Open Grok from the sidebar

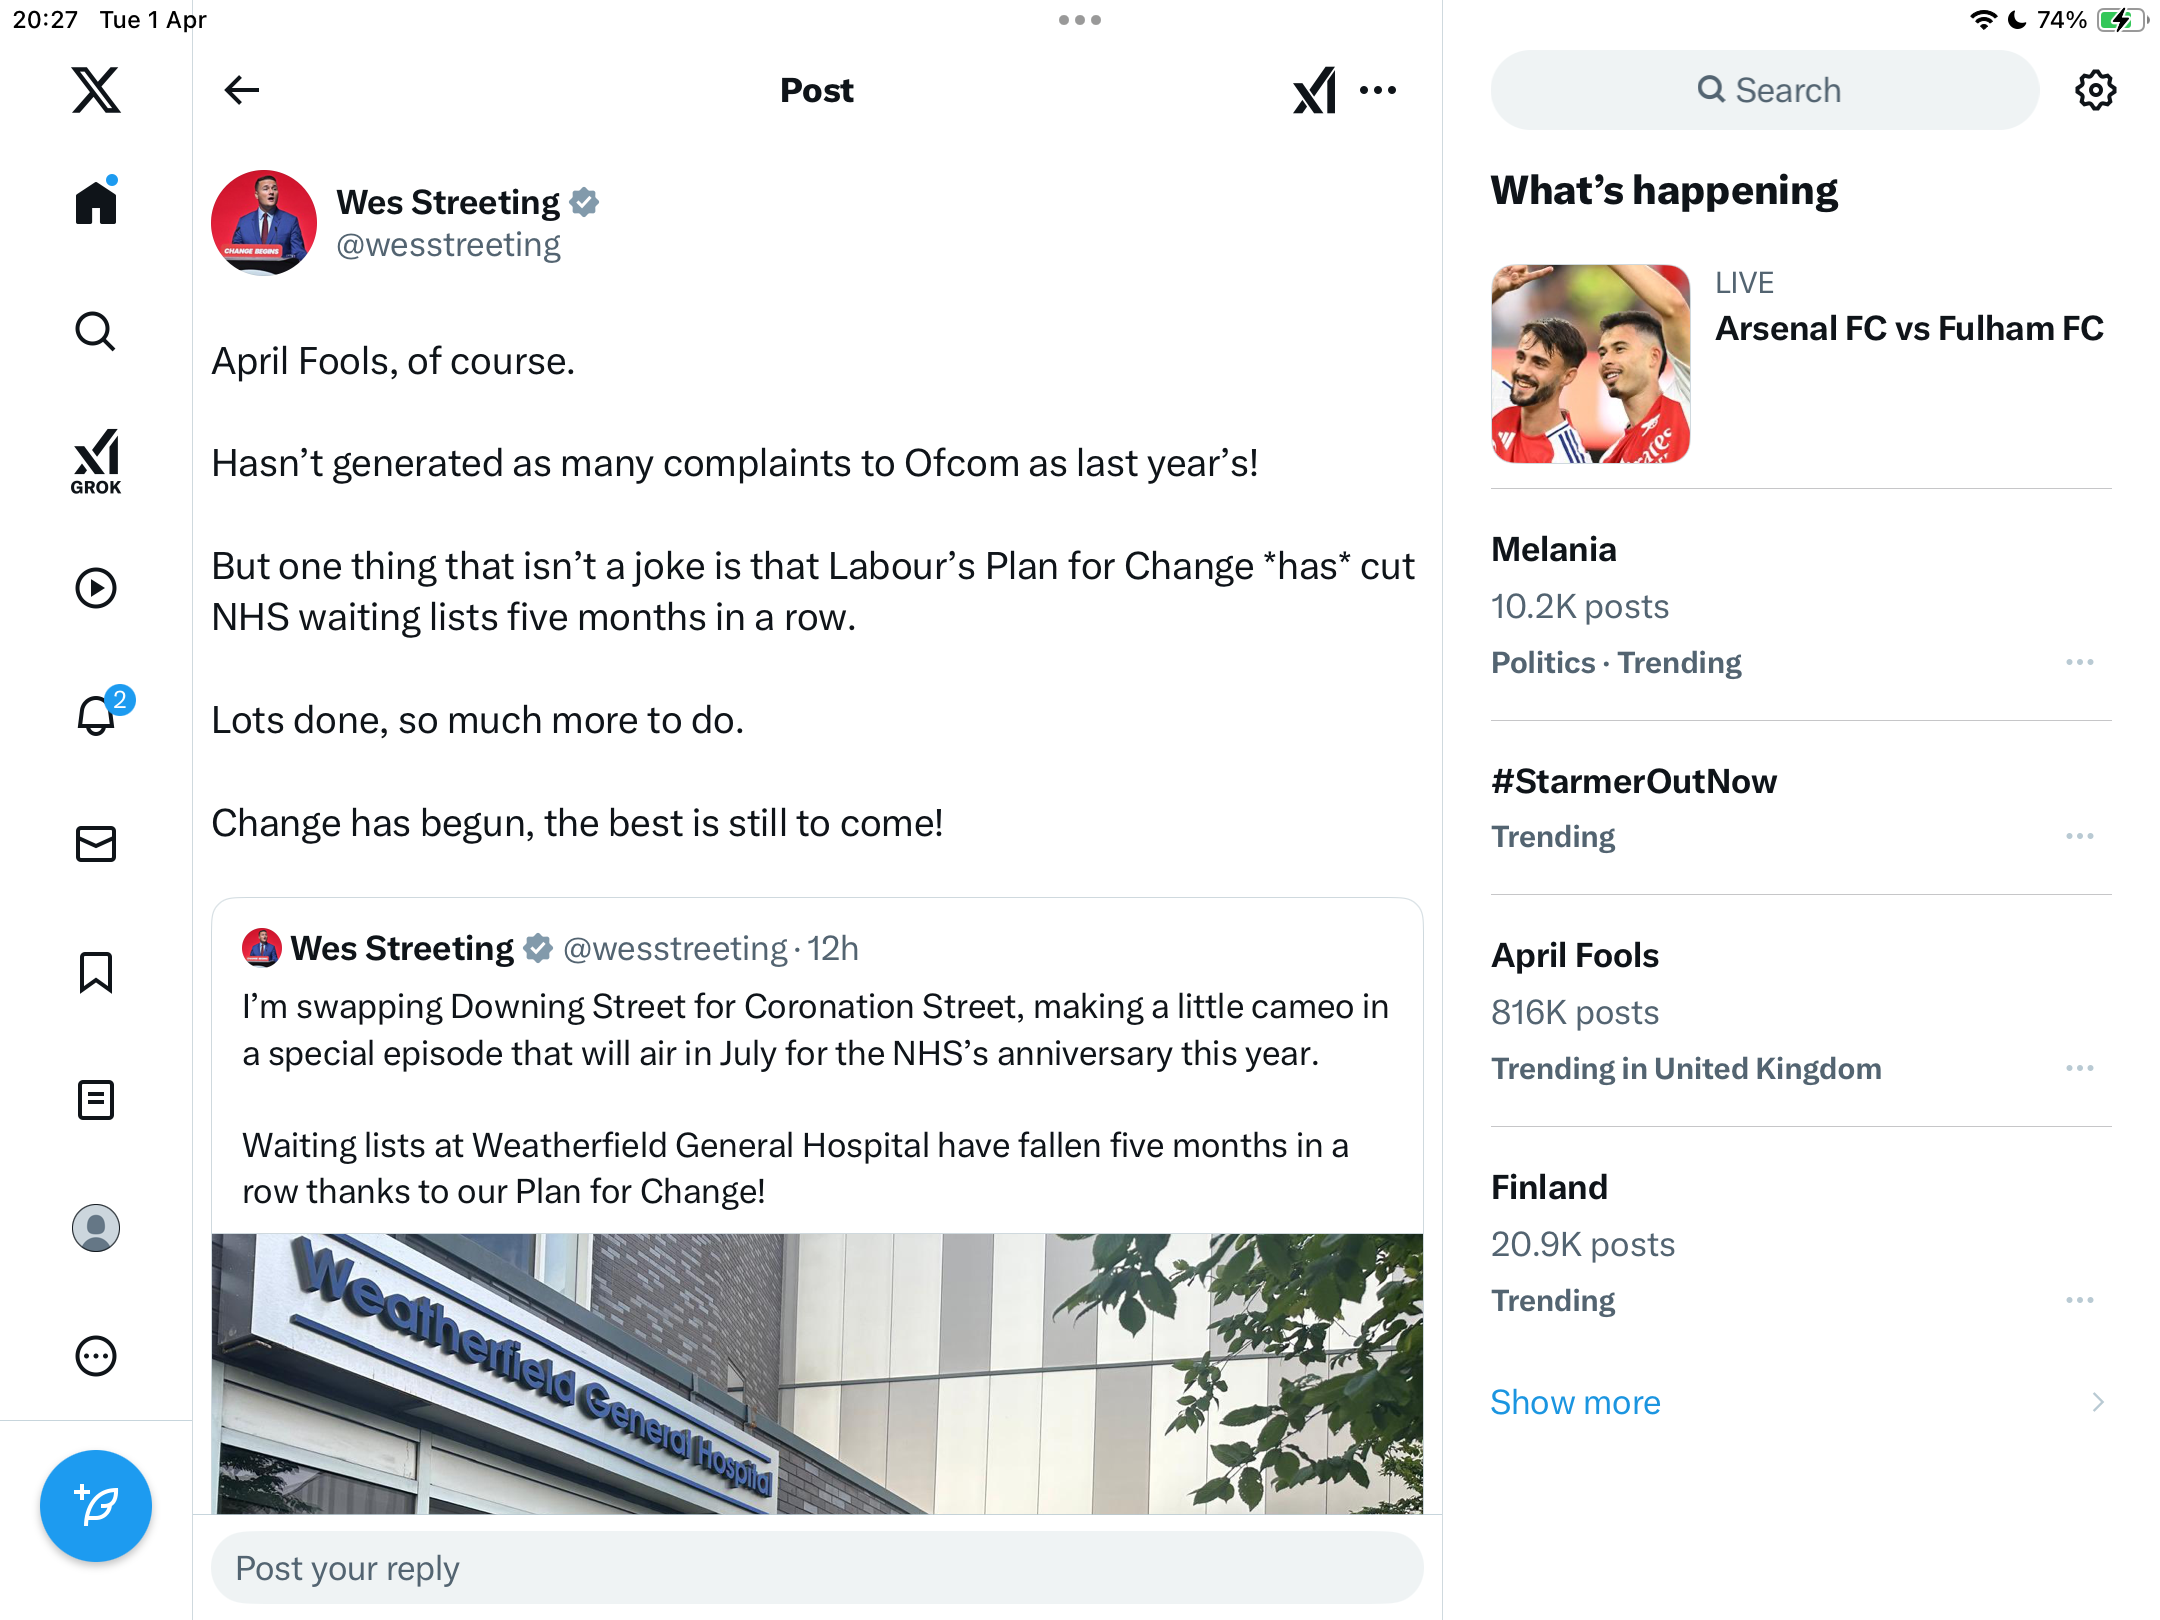(96, 461)
